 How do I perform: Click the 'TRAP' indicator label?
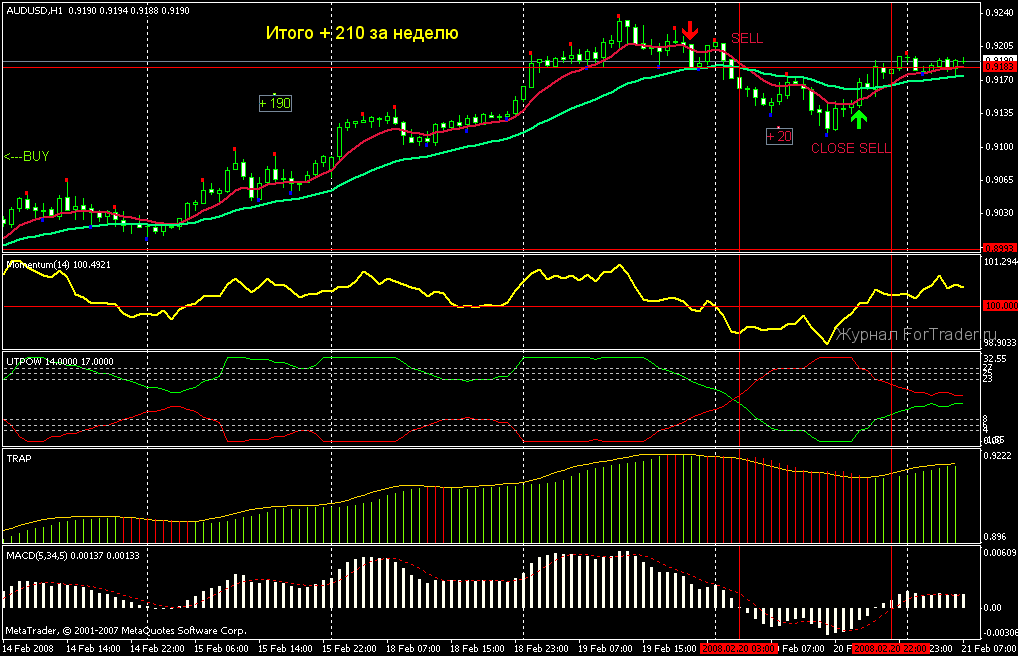pos(19,459)
